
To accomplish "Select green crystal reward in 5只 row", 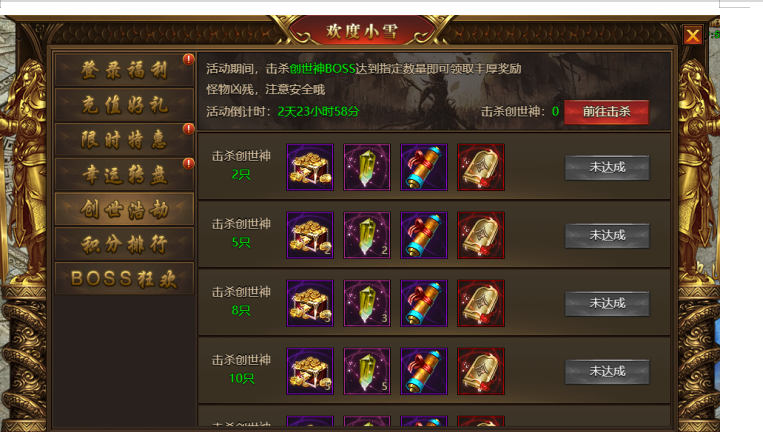I will [x=367, y=235].
